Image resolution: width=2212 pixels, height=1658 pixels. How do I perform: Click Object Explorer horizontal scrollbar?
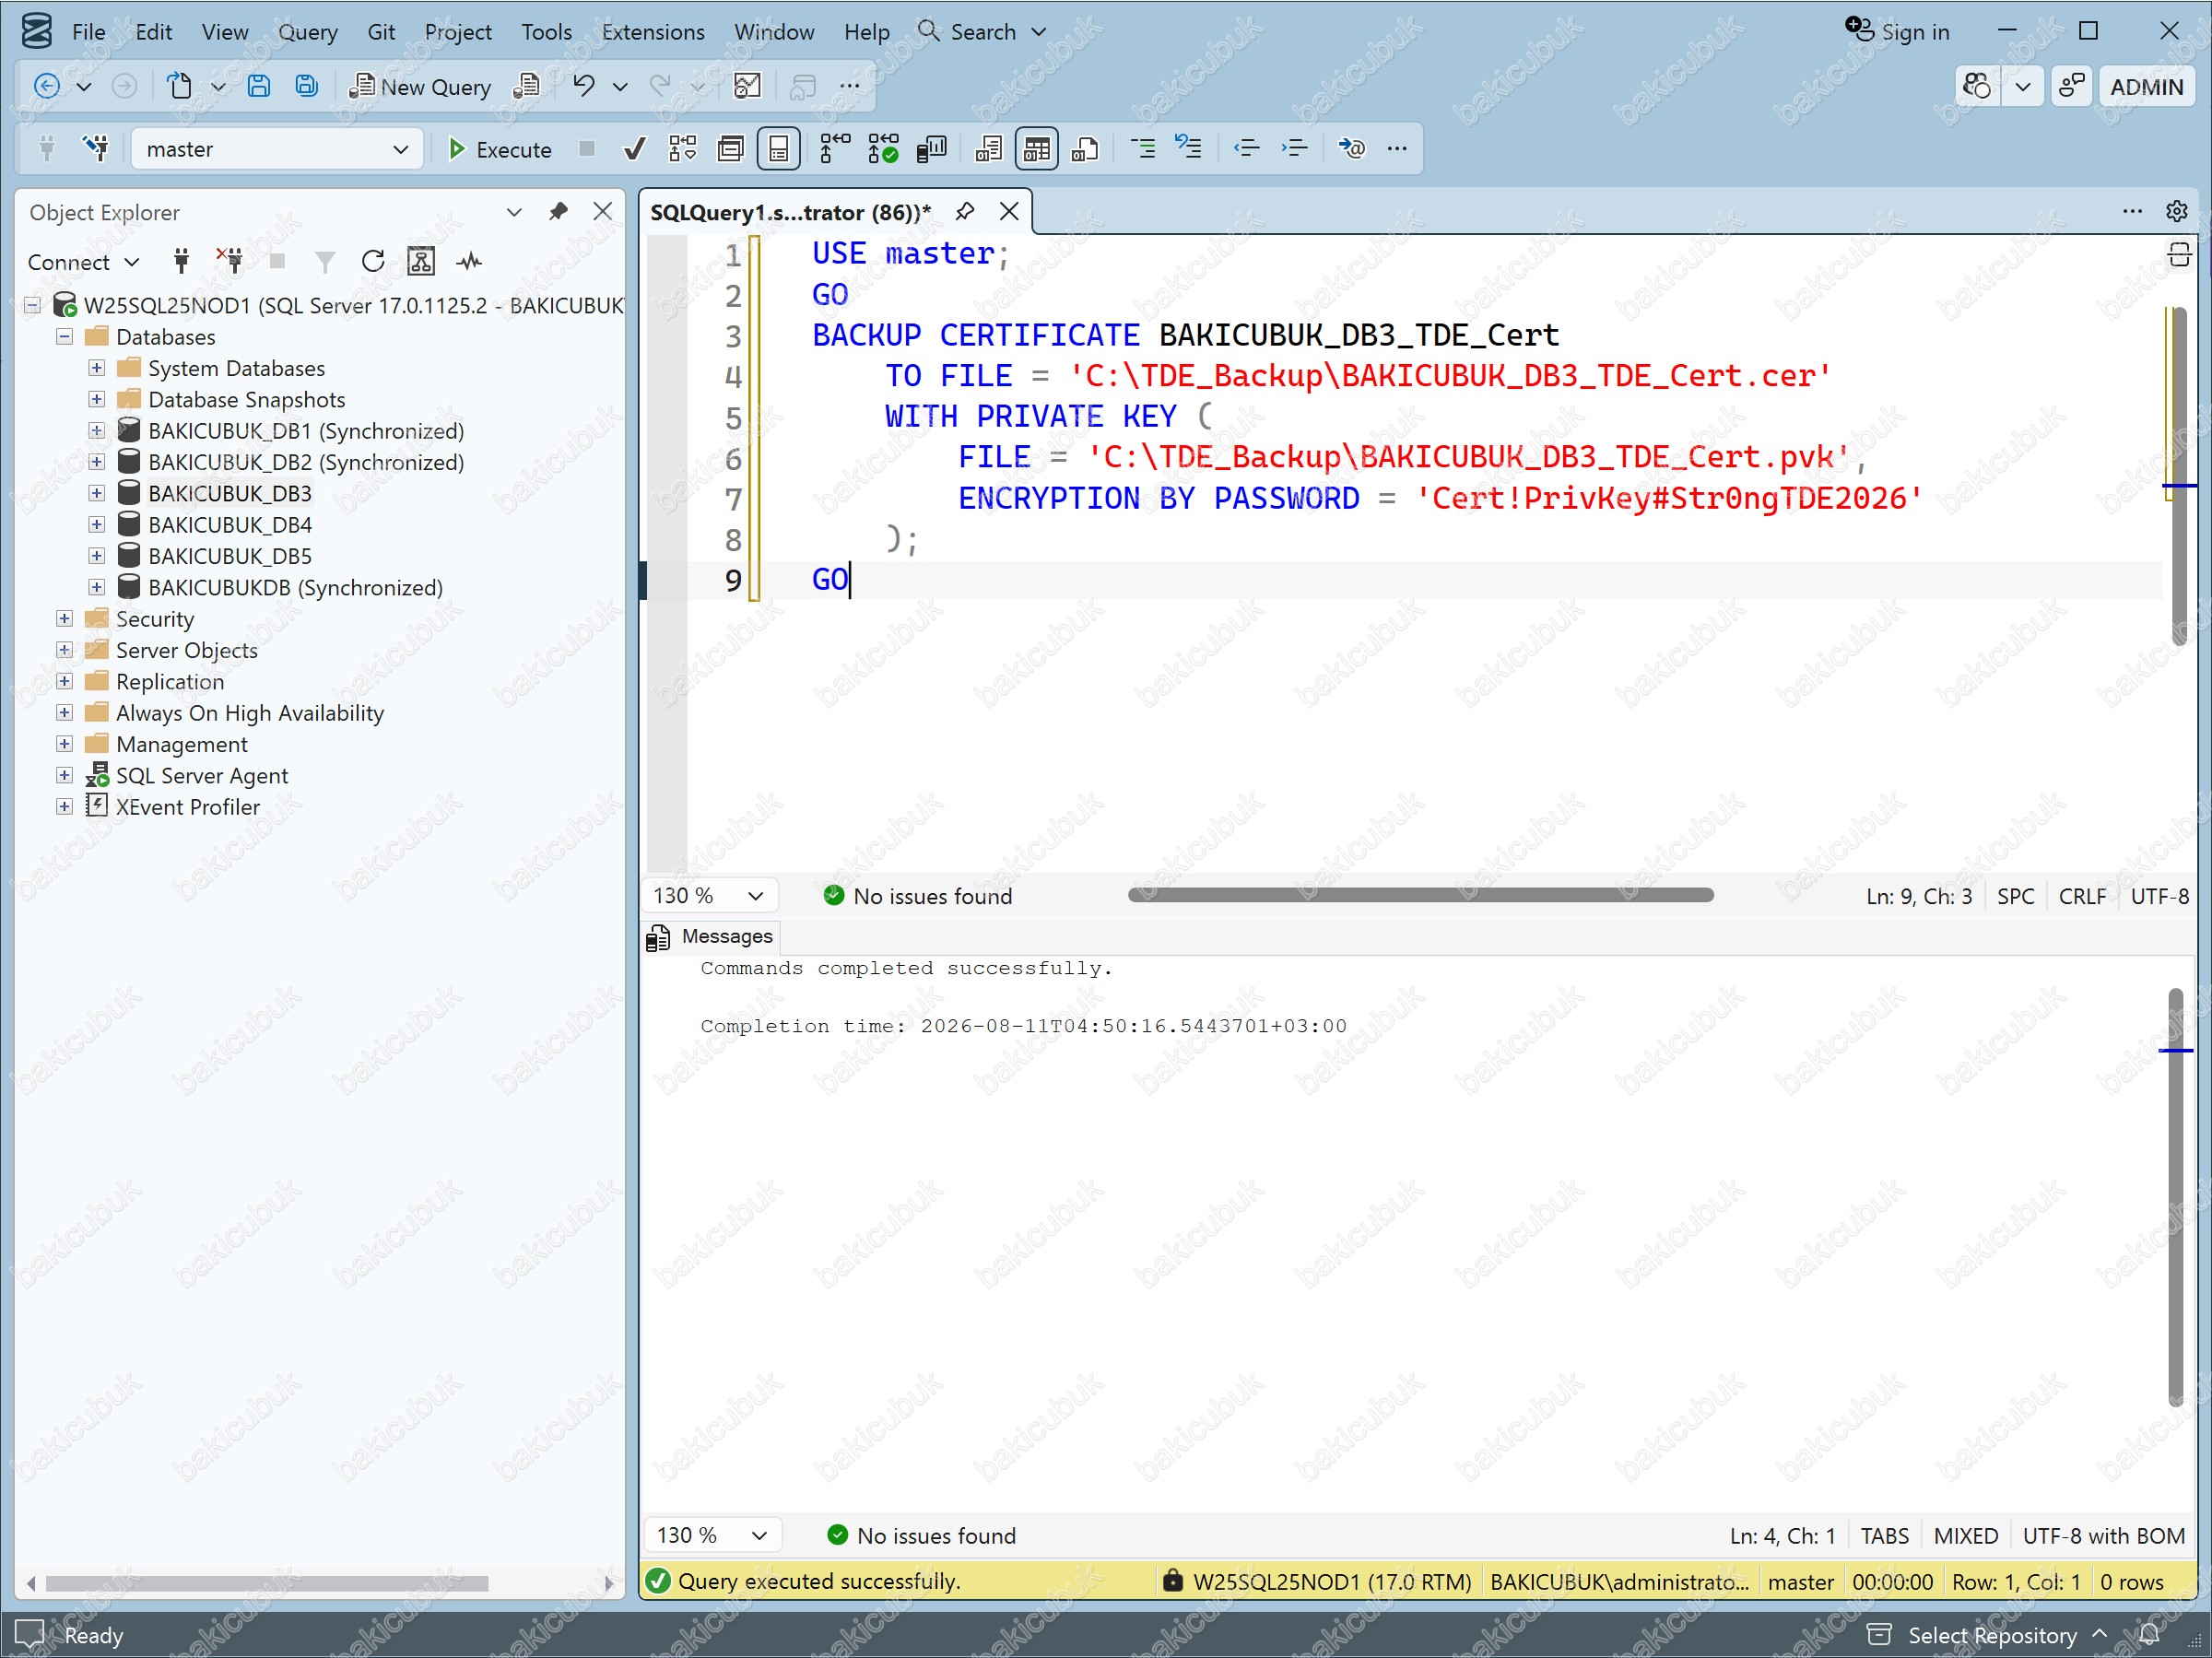pos(267,1584)
